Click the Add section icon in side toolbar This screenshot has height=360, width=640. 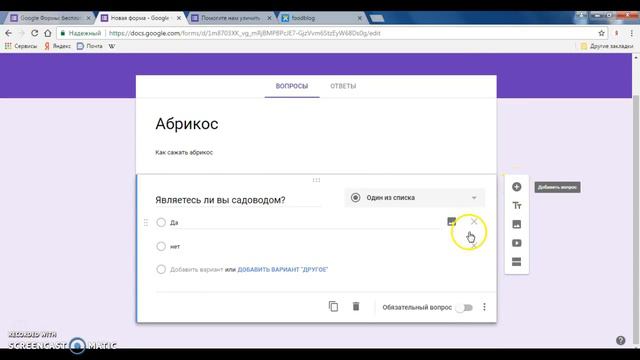coord(516,262)
